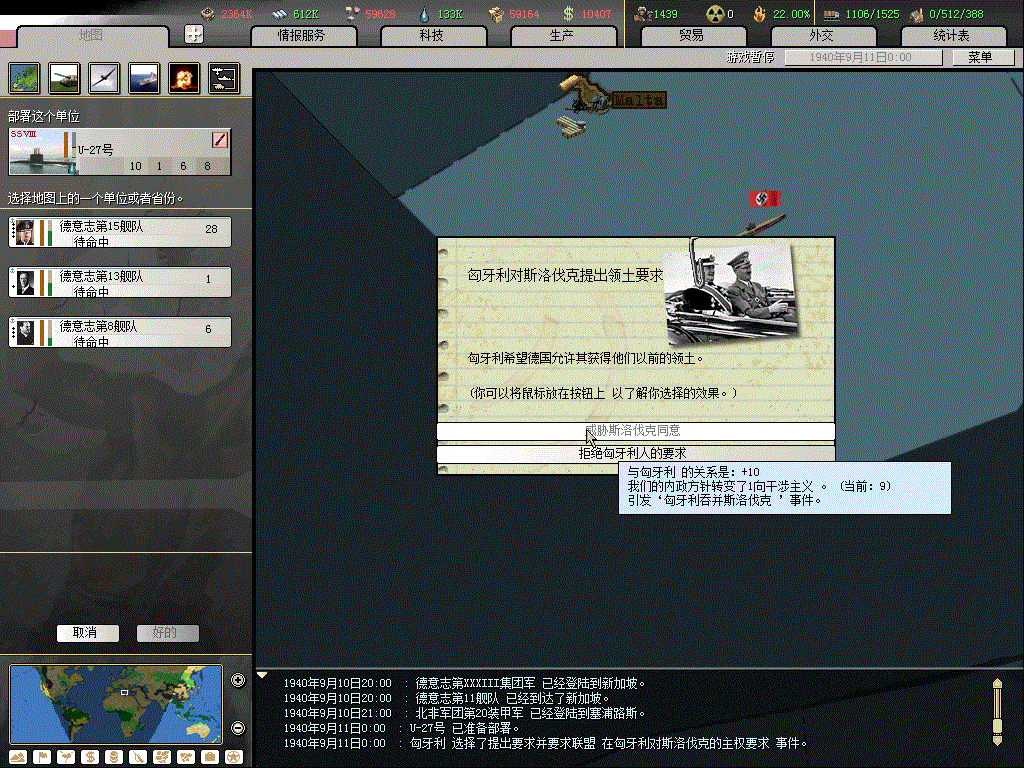This screenshot has width=1024, height=768.
Task: Open the force deployment pool icon
Action: (x=224, y=78)
